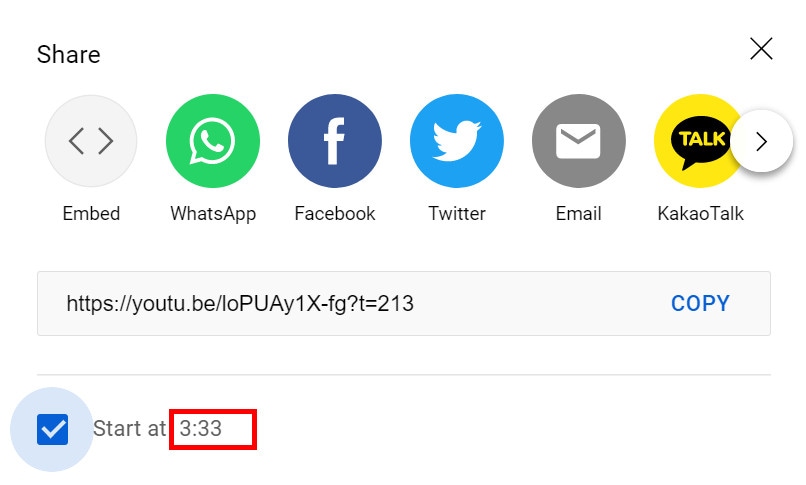Uncheck the Start at checkbox
Image resolution: width=806 pixels, height=485 pixels.
(x=52, y=429)
